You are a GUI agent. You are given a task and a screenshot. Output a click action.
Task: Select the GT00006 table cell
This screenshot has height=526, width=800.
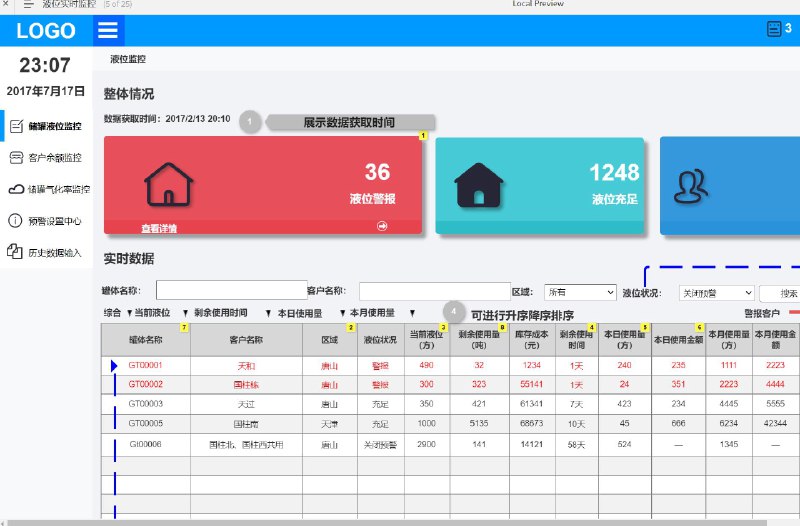(x=145, y=444)
